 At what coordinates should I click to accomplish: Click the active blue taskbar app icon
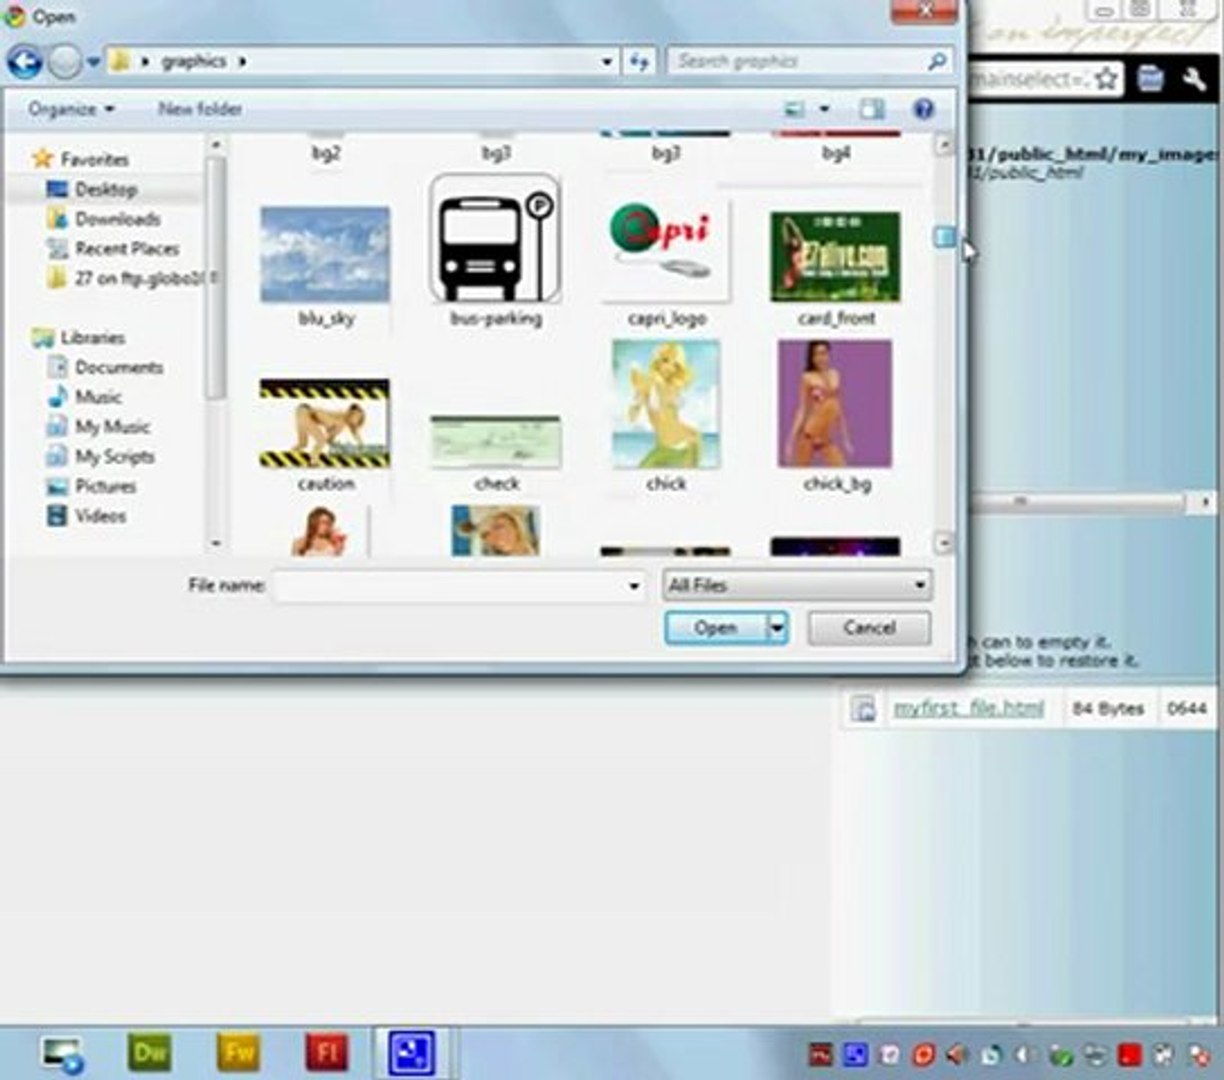click(x=413, y=1053)
